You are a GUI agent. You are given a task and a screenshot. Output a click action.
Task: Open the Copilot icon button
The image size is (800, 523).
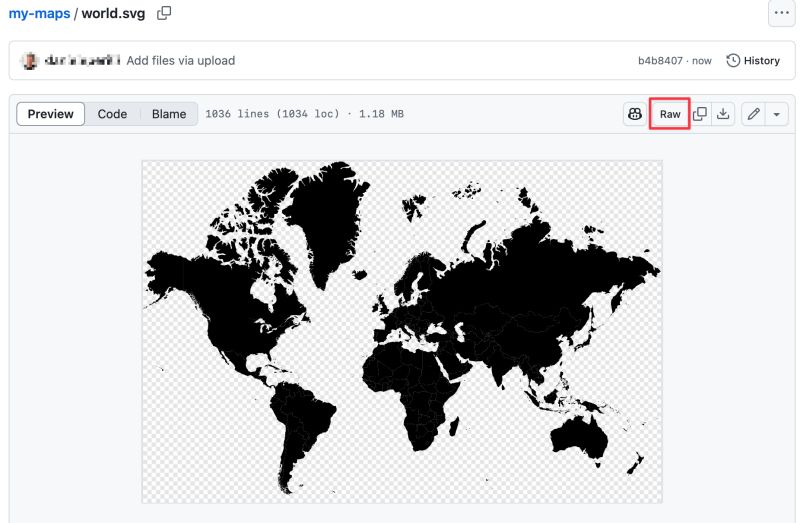(635, 114)
